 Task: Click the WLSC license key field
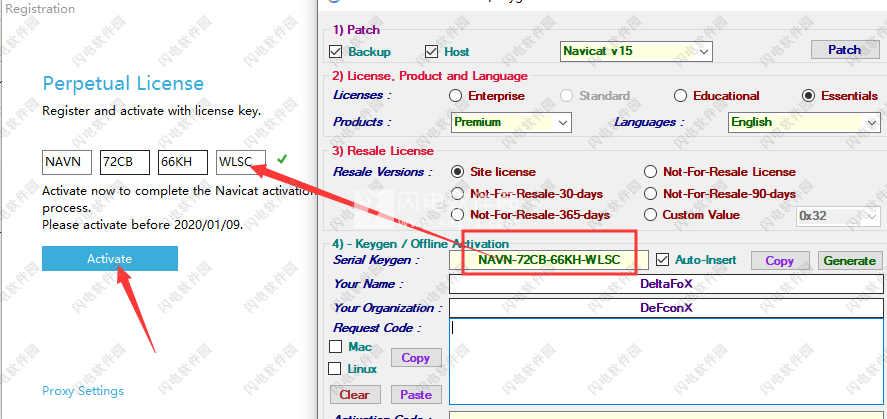point(241,162)
